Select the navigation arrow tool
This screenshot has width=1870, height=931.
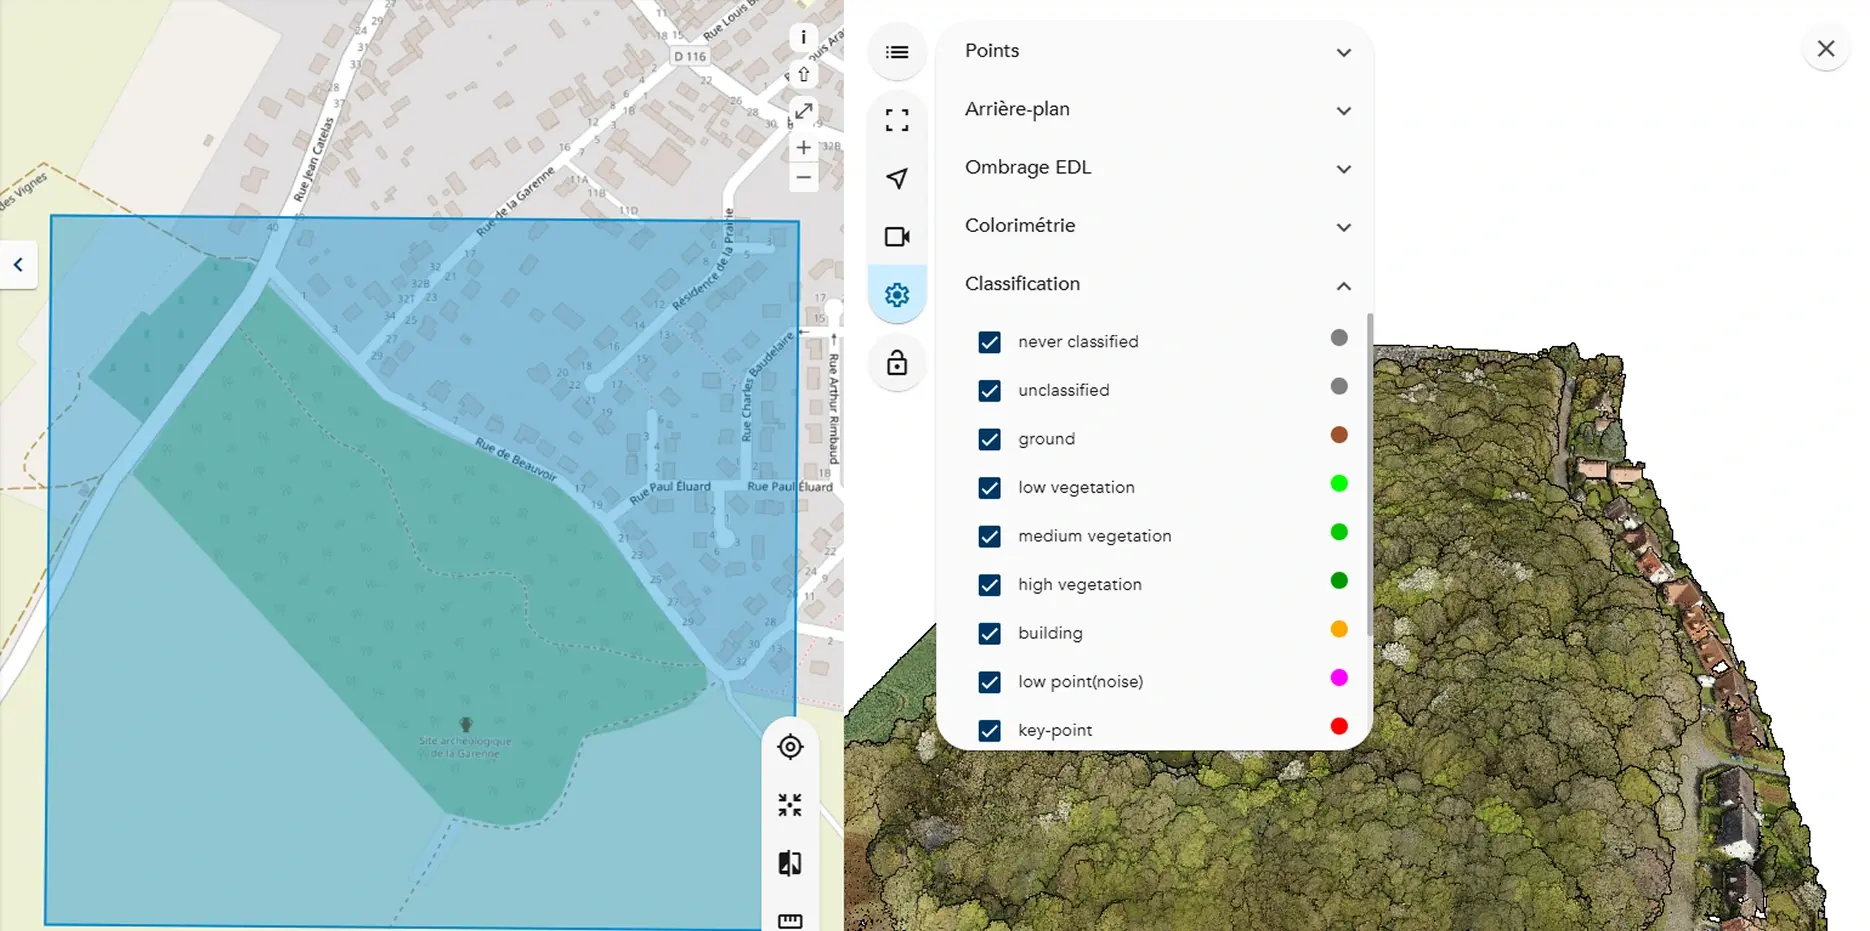click(897, 178)
